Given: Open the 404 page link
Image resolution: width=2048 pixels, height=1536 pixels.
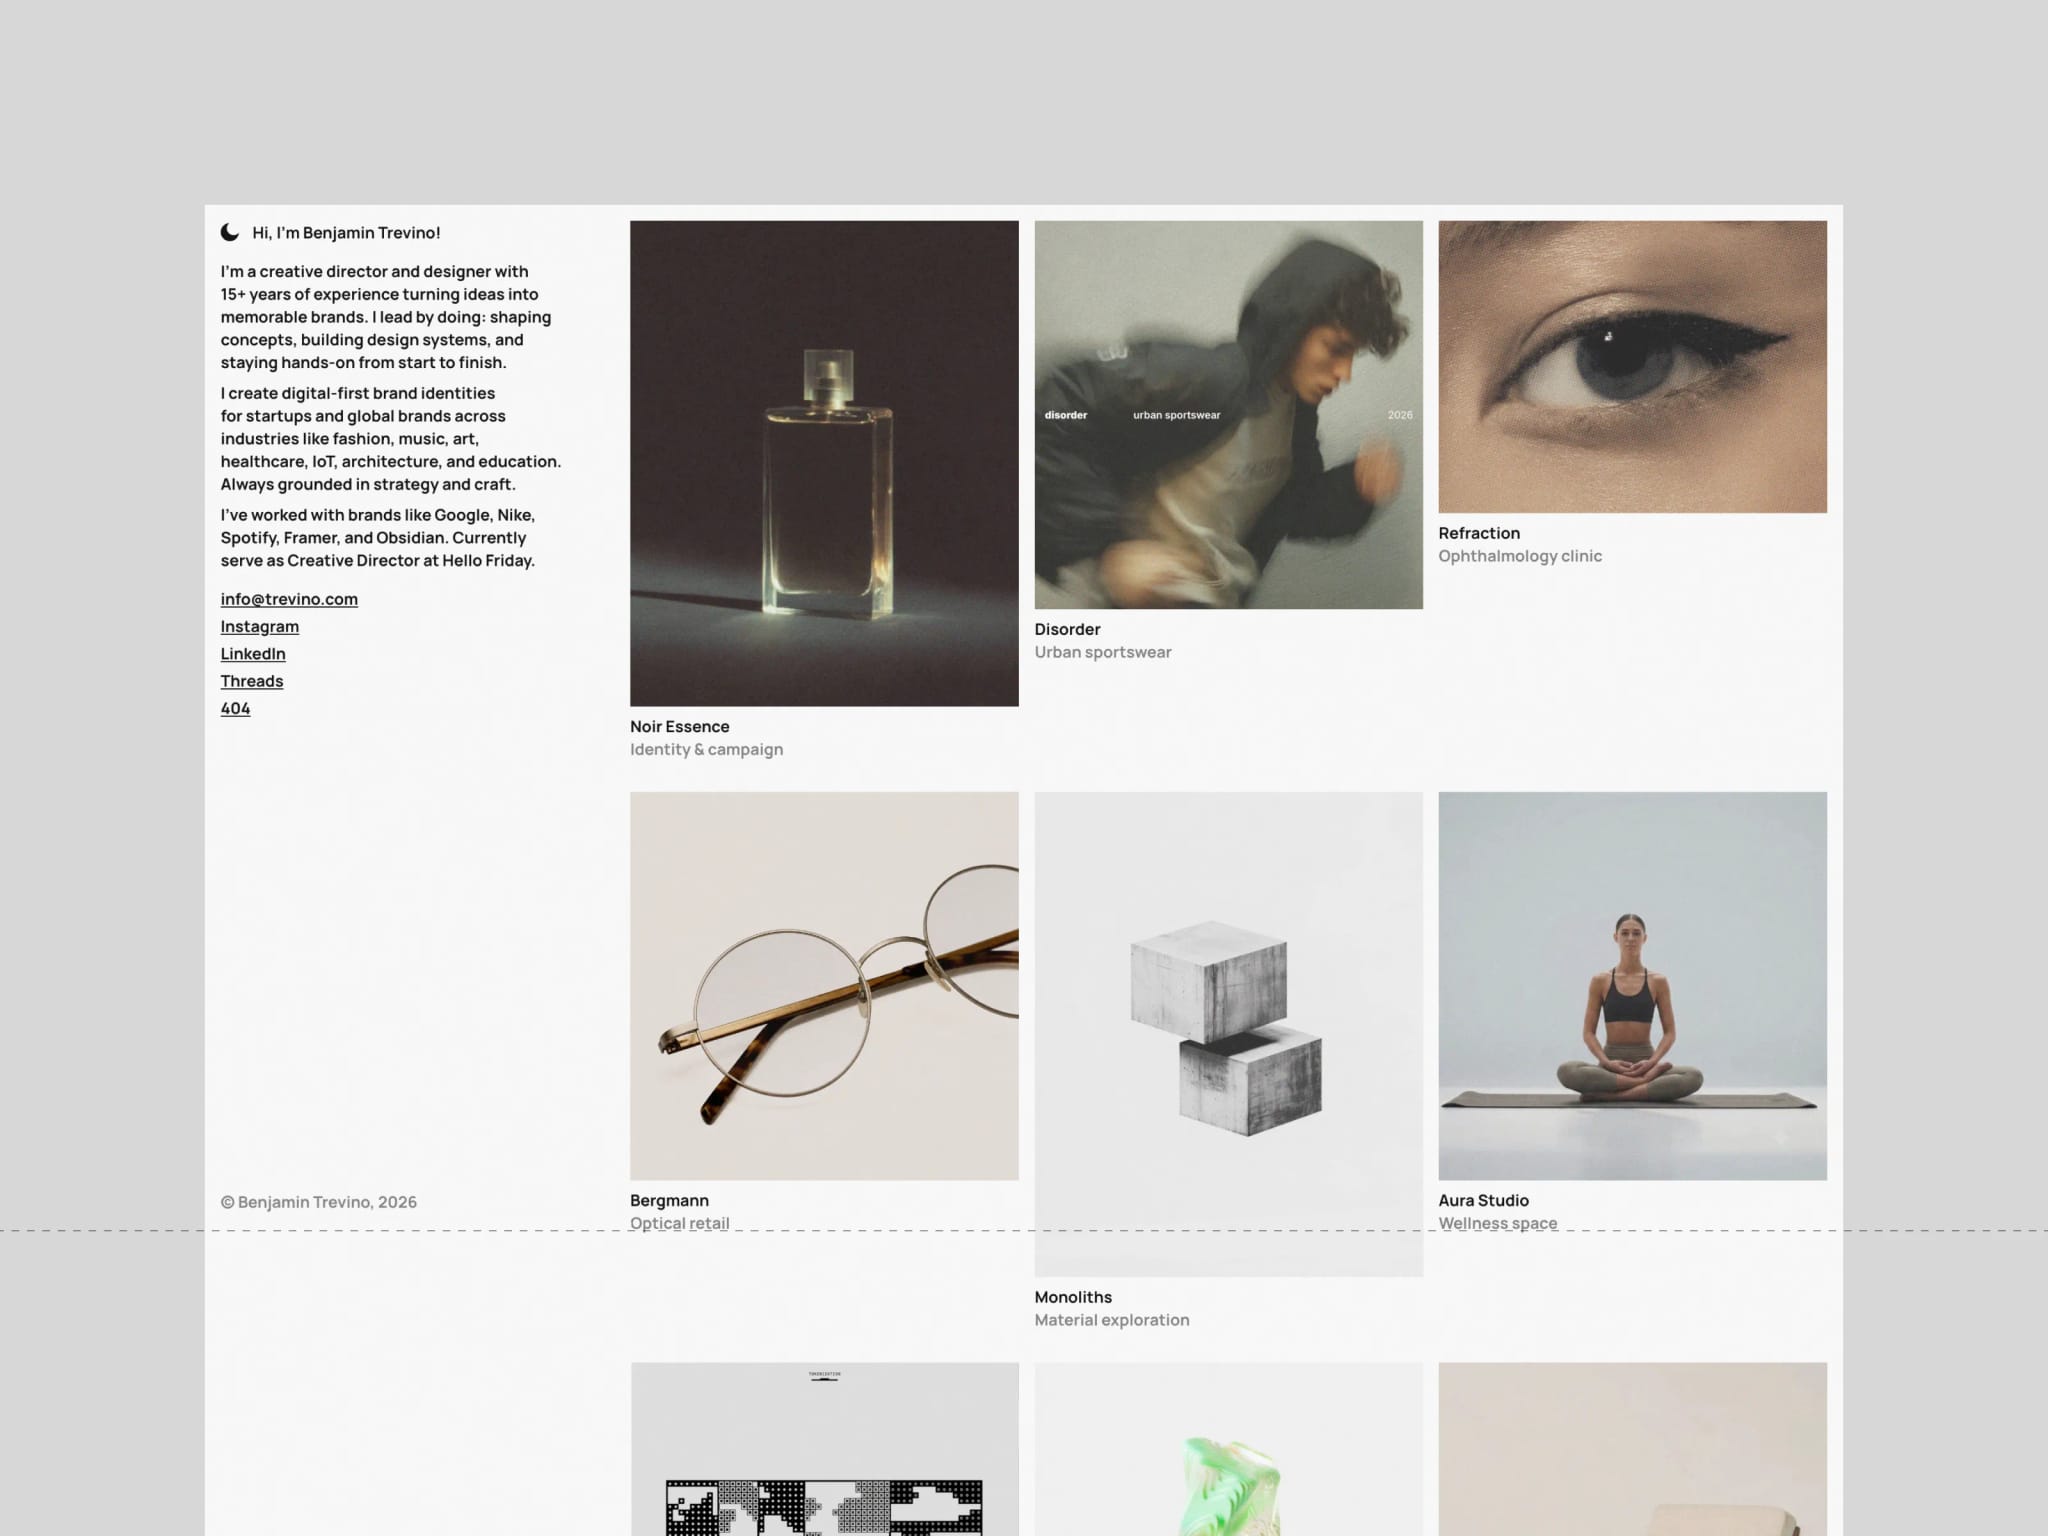Looking at the screenshot, I should (x=235, y=708).
